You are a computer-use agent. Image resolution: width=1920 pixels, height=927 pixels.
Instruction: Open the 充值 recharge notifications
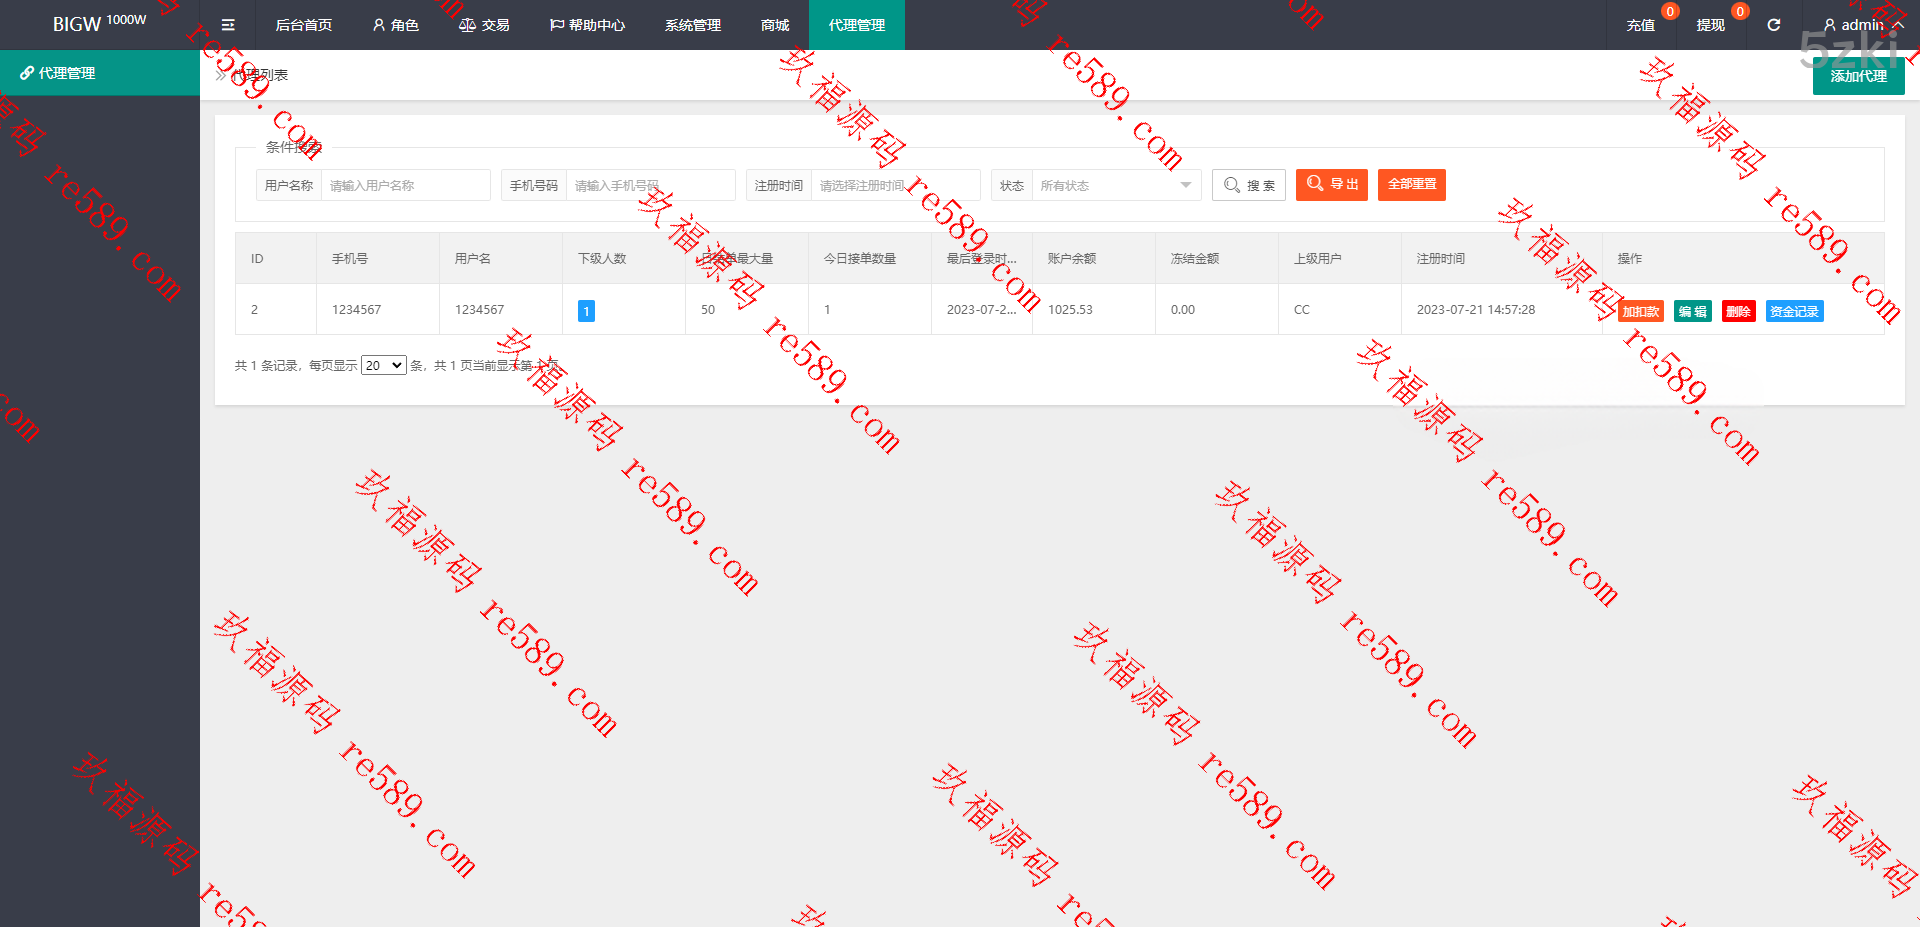tap(1640, 25)
